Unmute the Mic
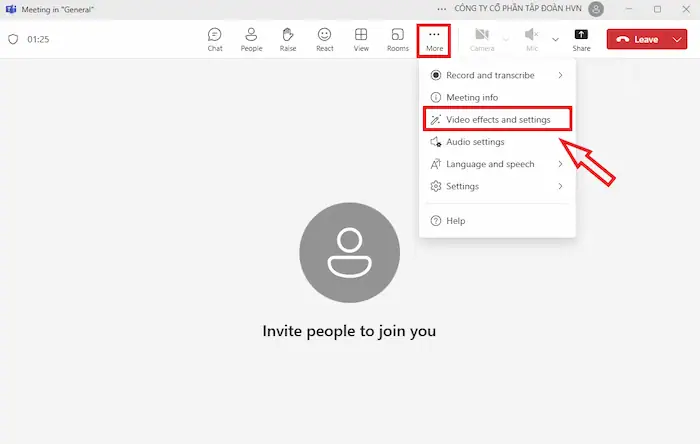Screen dimensions: 700x444 coord(532,39)
